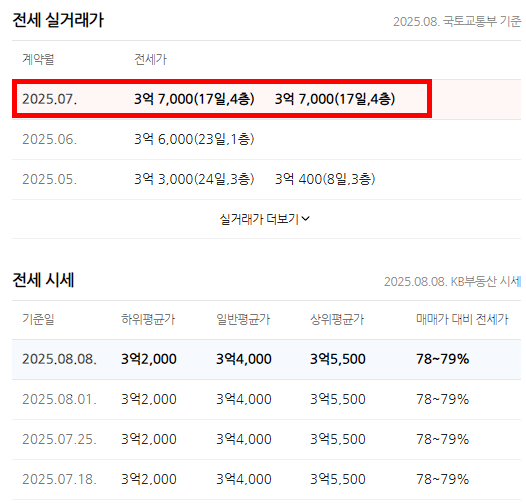The width and height of the screenshot is (526, 503).
Task: Expand 실거래가 더보기 to show more transactions
Action: pos(265,219)
